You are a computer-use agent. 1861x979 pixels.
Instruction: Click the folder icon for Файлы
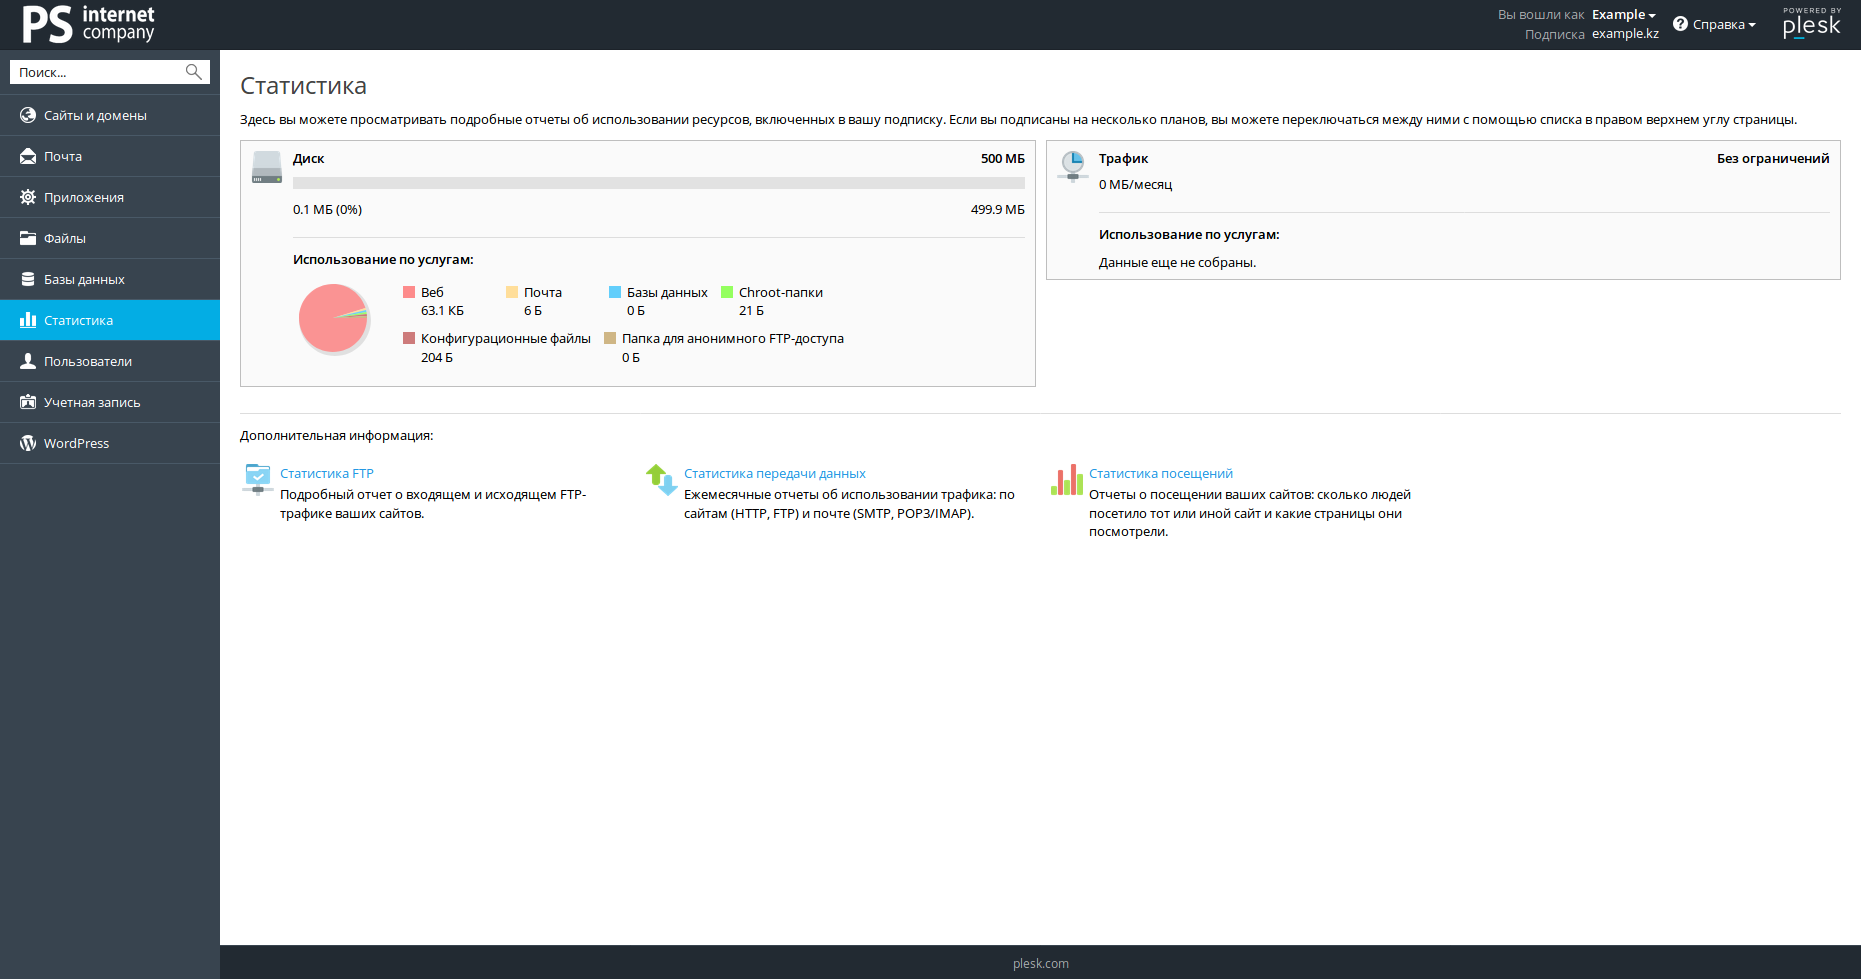tap(28, 238)
